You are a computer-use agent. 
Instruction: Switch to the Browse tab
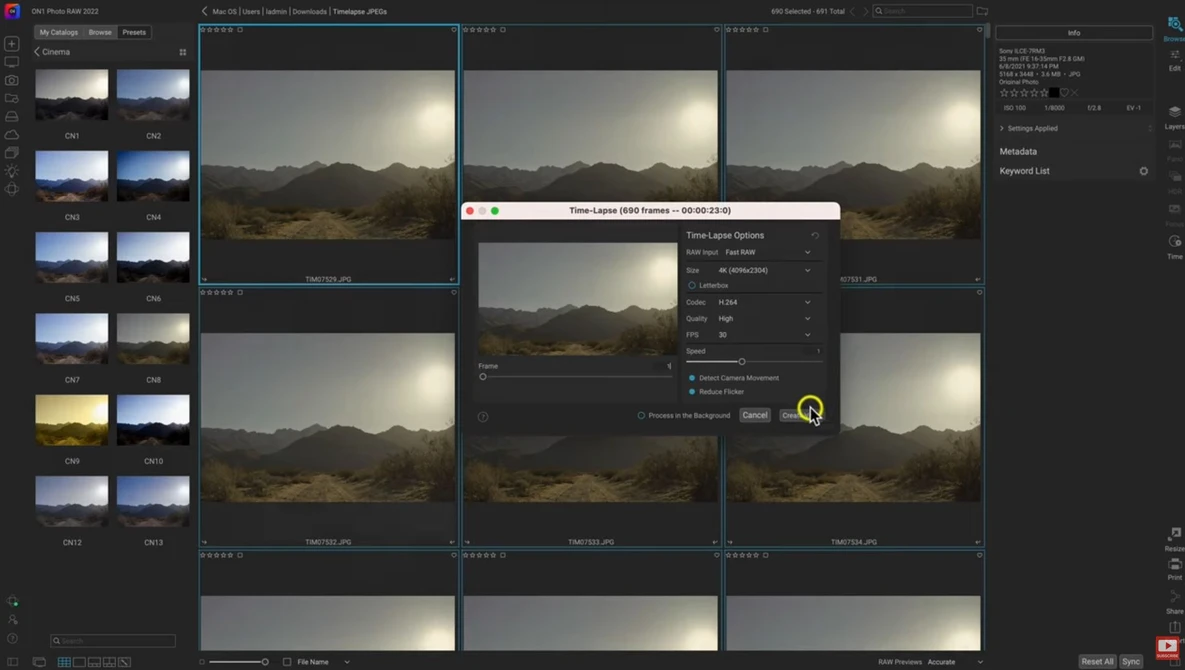(x=100, y=32)
